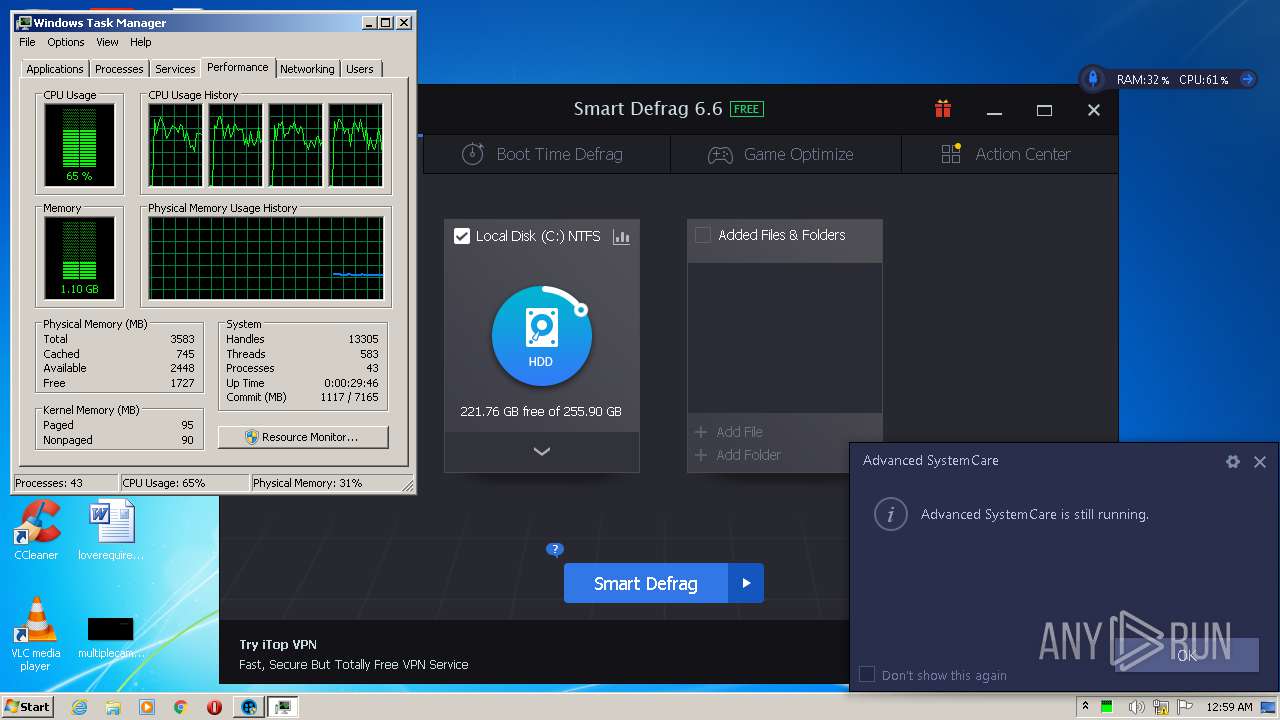This screenshot has height=720, width=1280.
Task: Click the HDD disk circle icon
Action: (541, 336)
